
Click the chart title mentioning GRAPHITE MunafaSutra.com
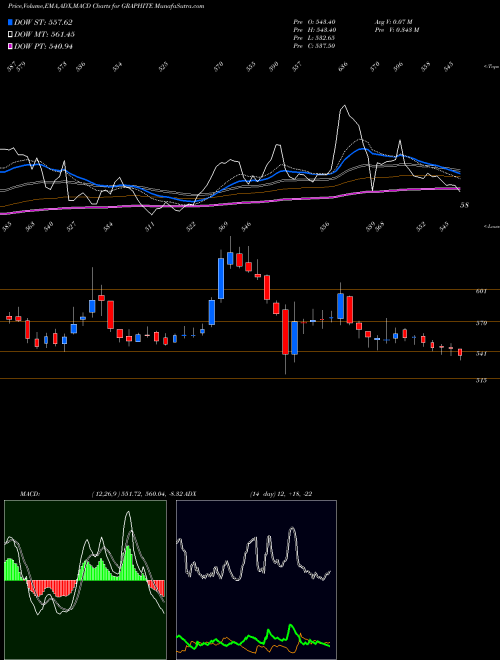[x=106, y=6]
